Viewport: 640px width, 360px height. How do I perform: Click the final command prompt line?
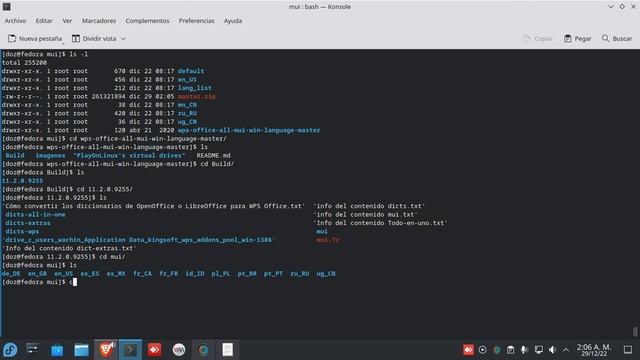tap(39, 282)
